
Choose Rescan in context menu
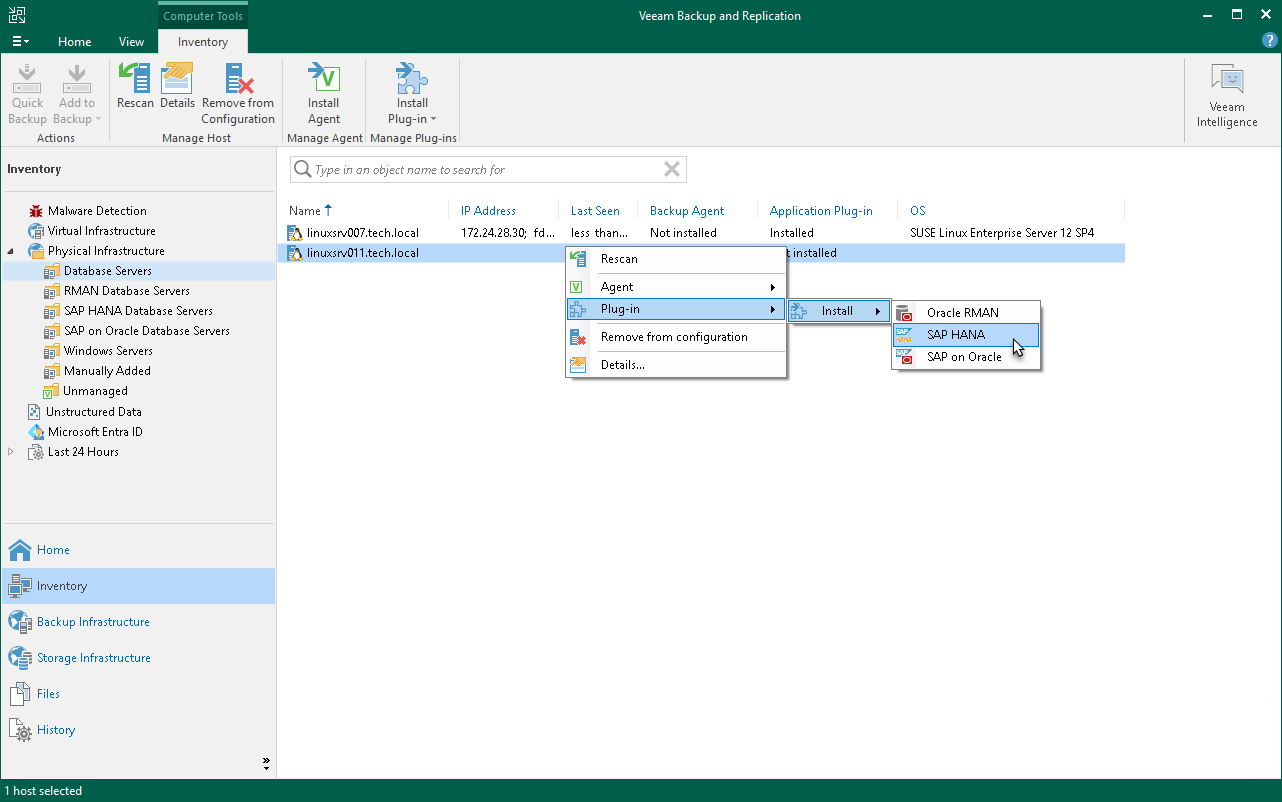click(x=676, y=259)
